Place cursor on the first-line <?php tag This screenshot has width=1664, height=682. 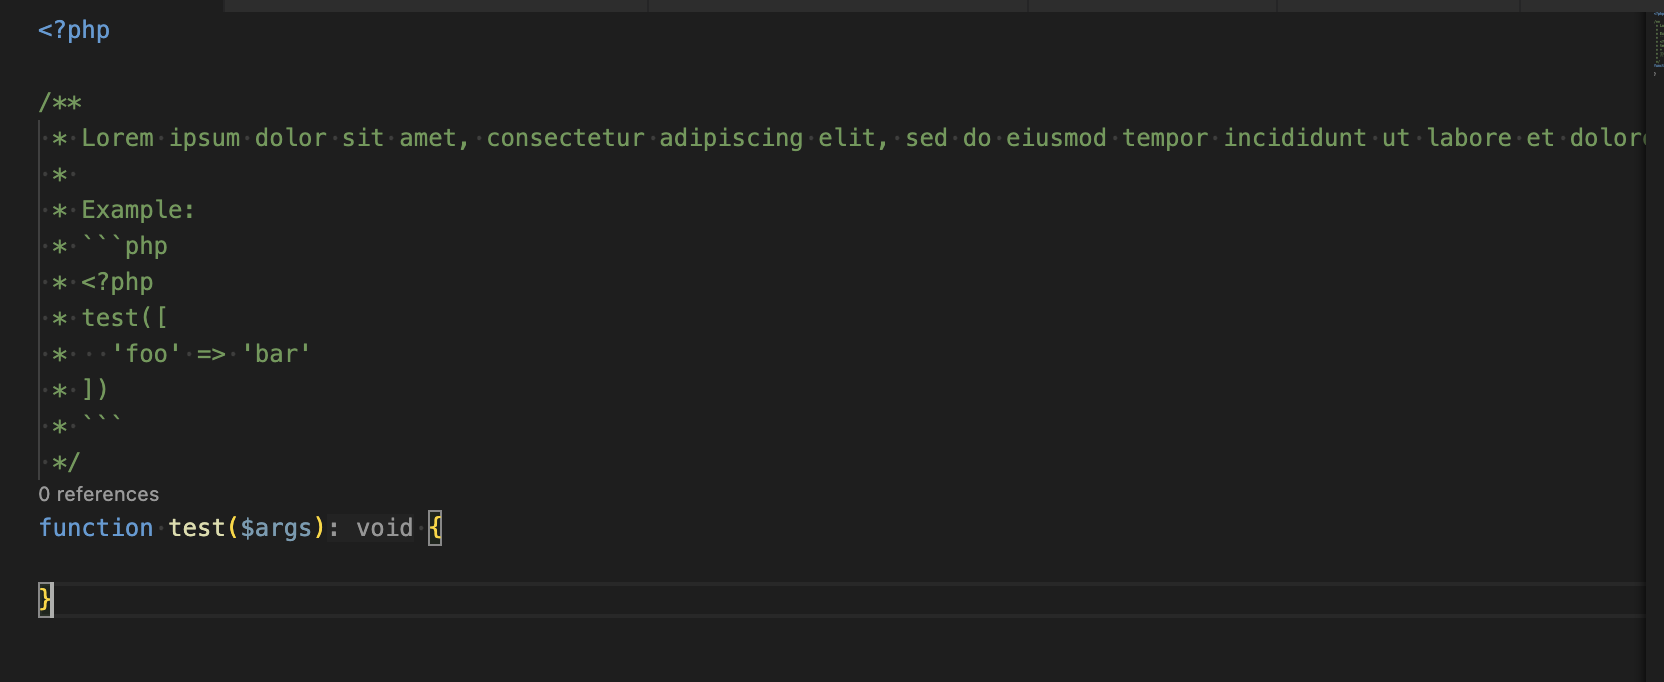pos(74,30)
